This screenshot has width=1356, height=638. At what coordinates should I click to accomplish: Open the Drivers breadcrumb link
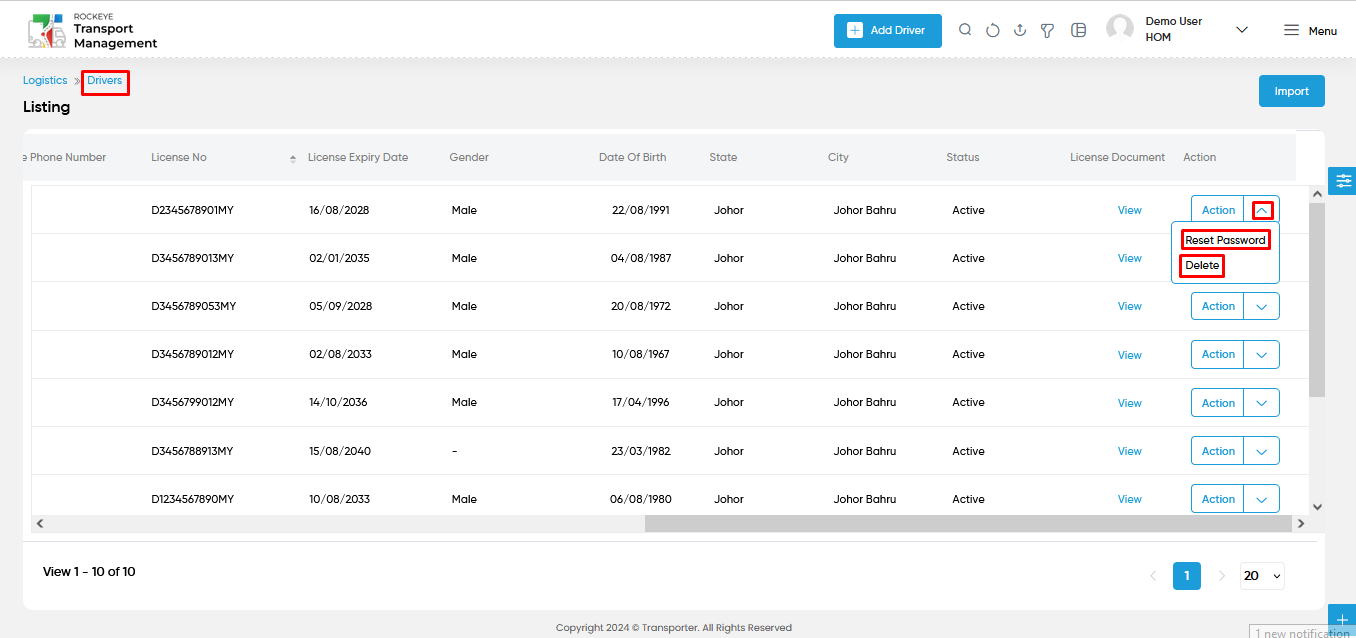[x=105, y=80]
